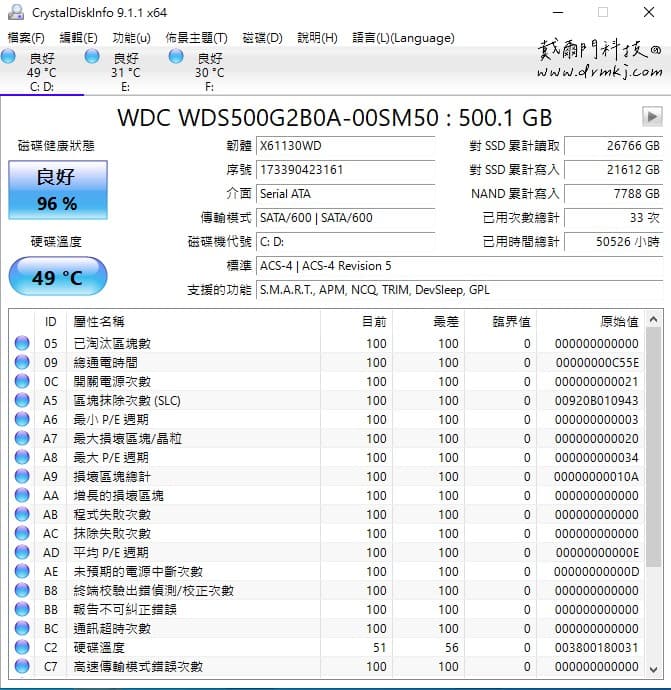Click the 原始值 column header

(590, 322)
